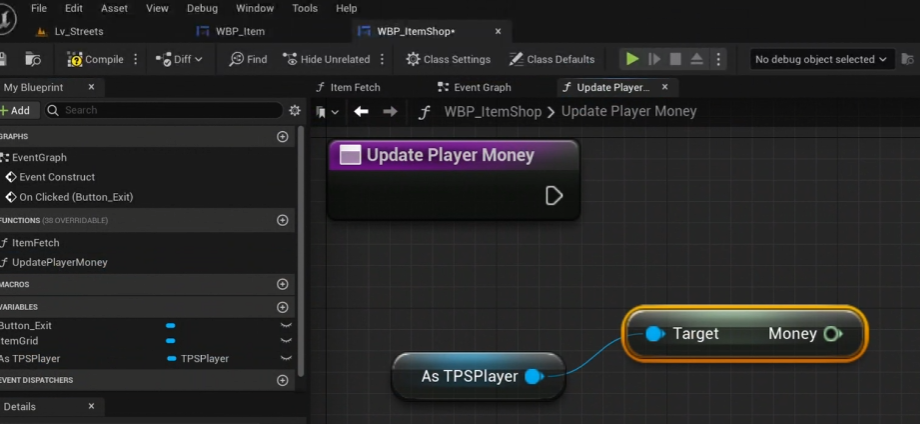Toggle visibility eye for As TPSPlayer variable
The width and height of the screenshot is (920, 424).
point(286,358)
